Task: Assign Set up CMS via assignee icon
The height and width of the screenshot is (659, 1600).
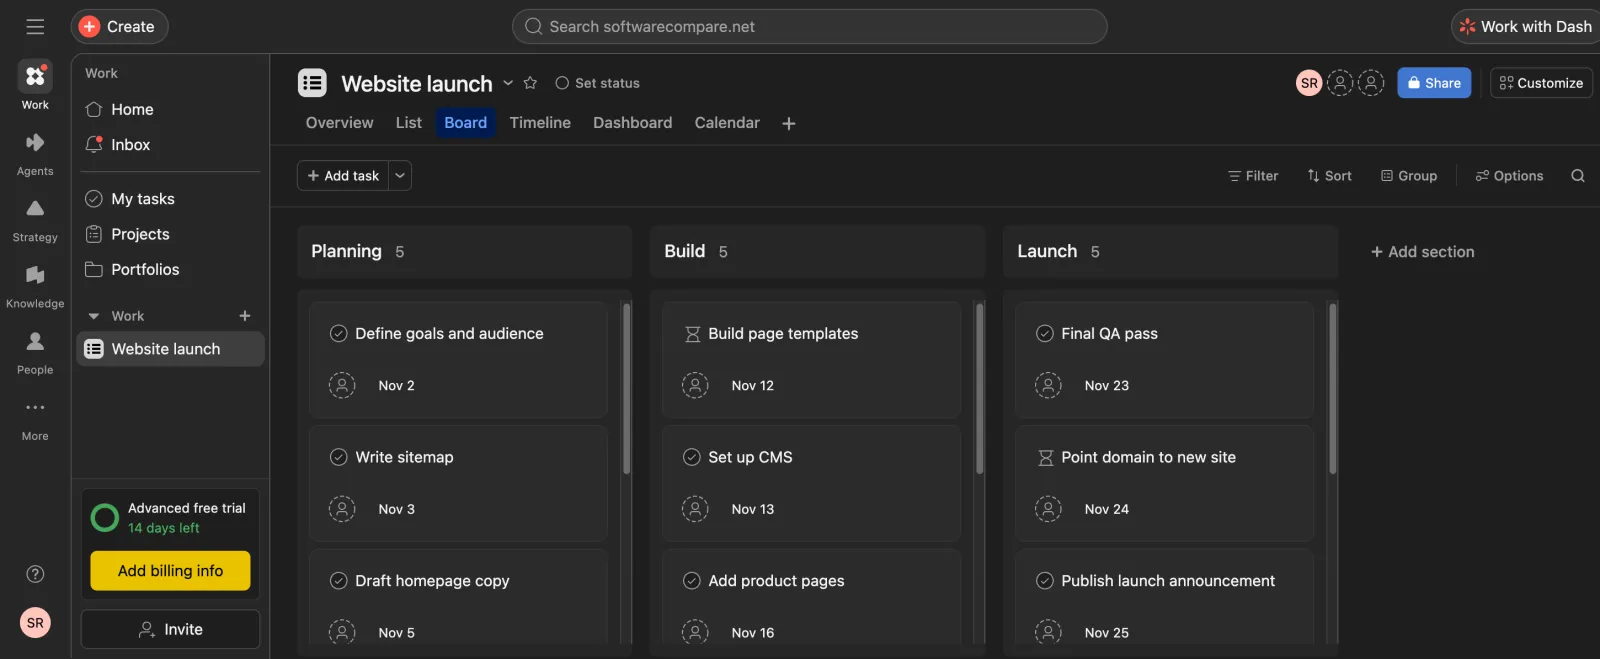Action: click(x=695, y=509)
